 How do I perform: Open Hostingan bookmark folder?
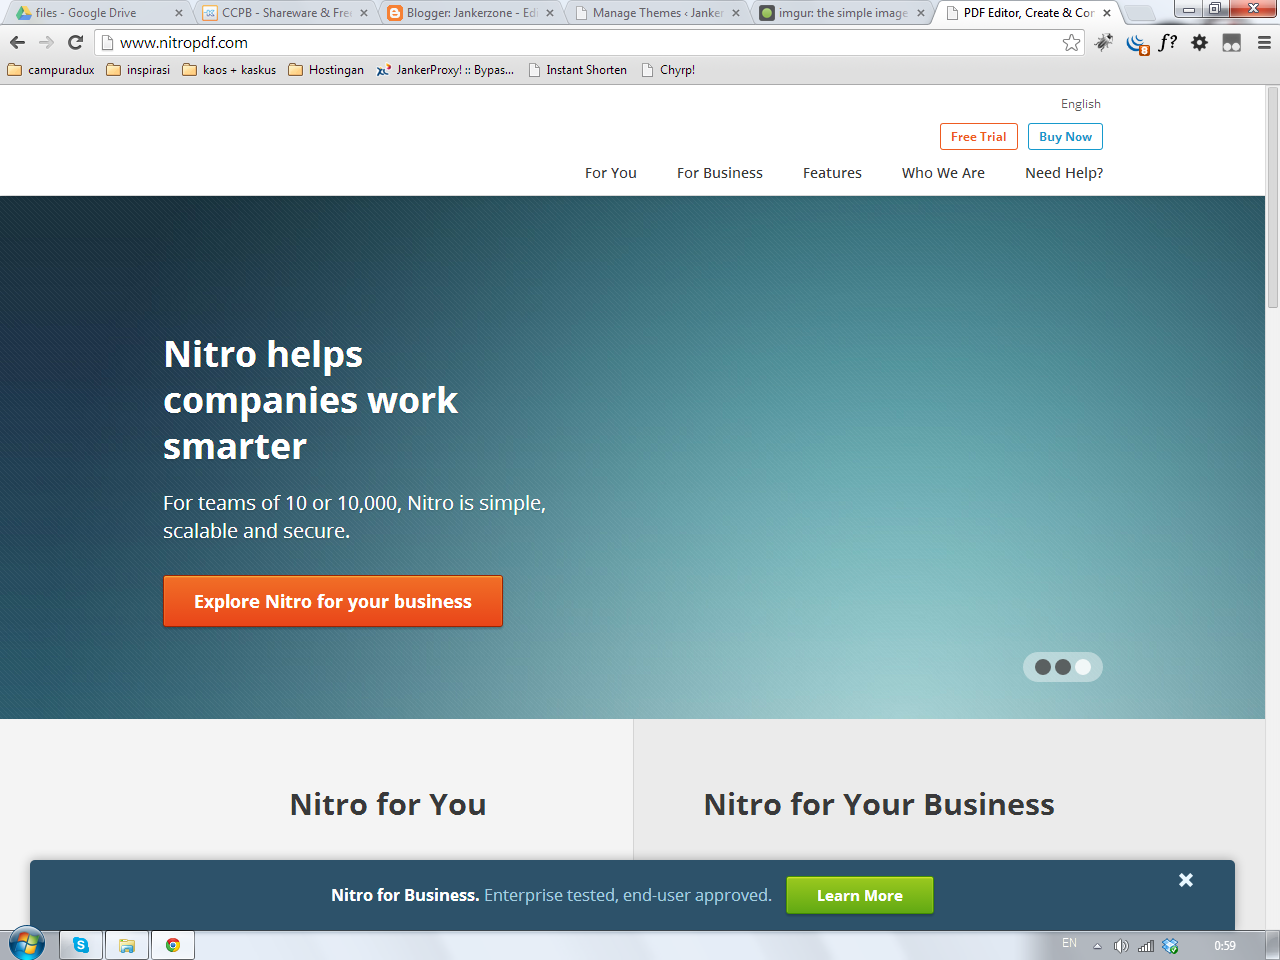click(326, 70)
